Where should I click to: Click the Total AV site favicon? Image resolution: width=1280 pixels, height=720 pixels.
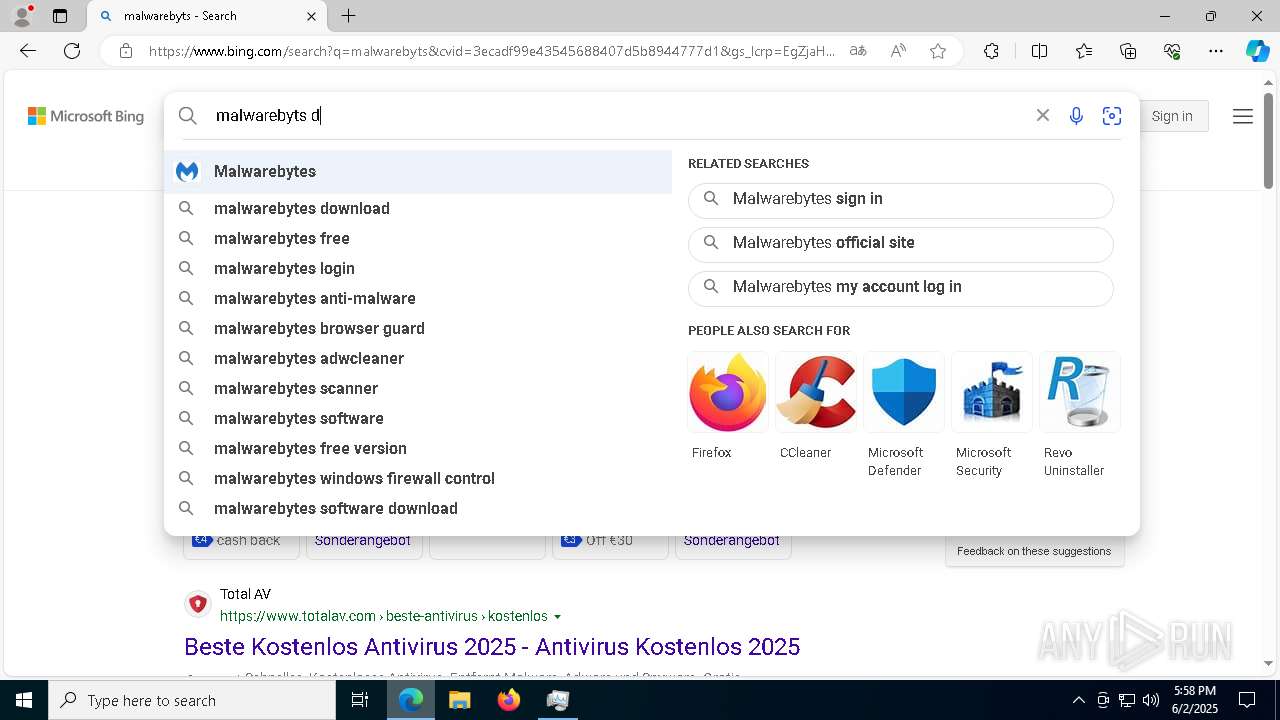[x=198, y=604]
